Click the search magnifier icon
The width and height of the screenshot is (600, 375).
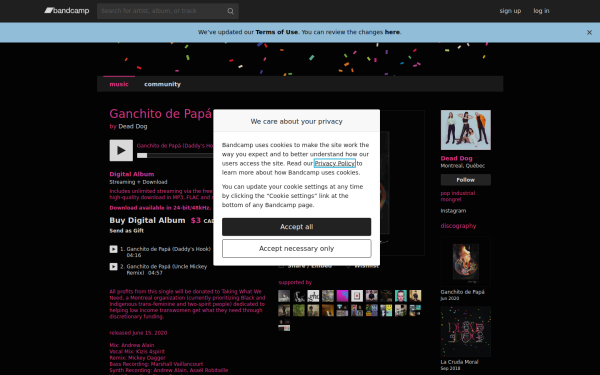(x=230, y=11)
